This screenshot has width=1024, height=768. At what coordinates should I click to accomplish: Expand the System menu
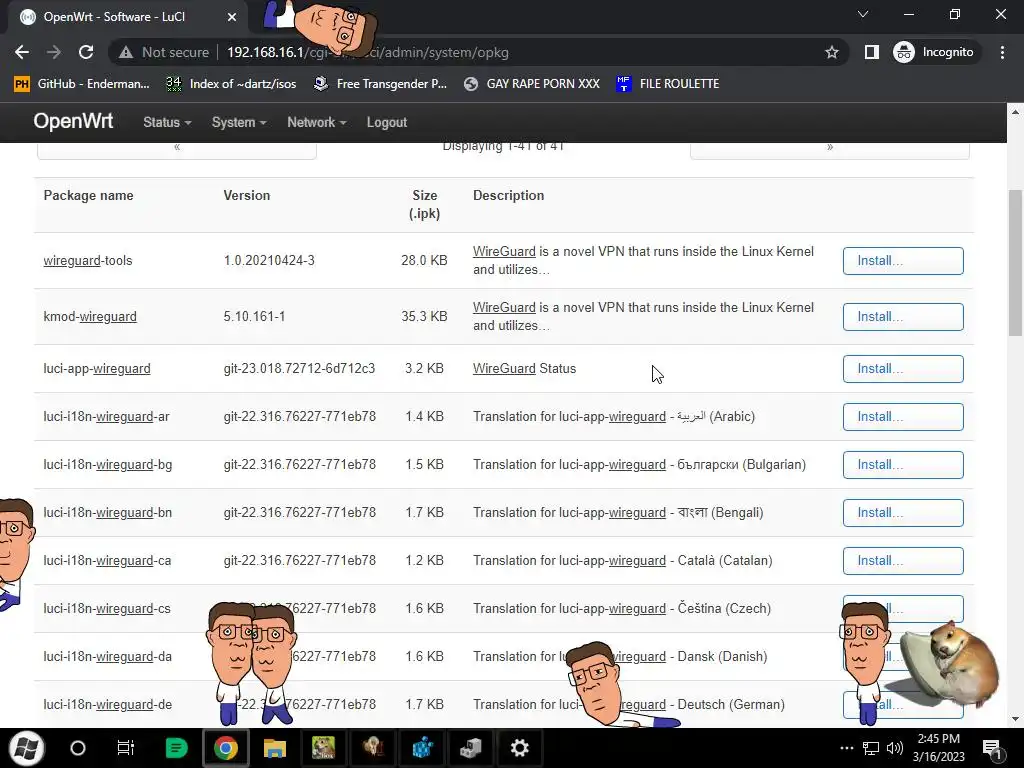tap(239, 122)
